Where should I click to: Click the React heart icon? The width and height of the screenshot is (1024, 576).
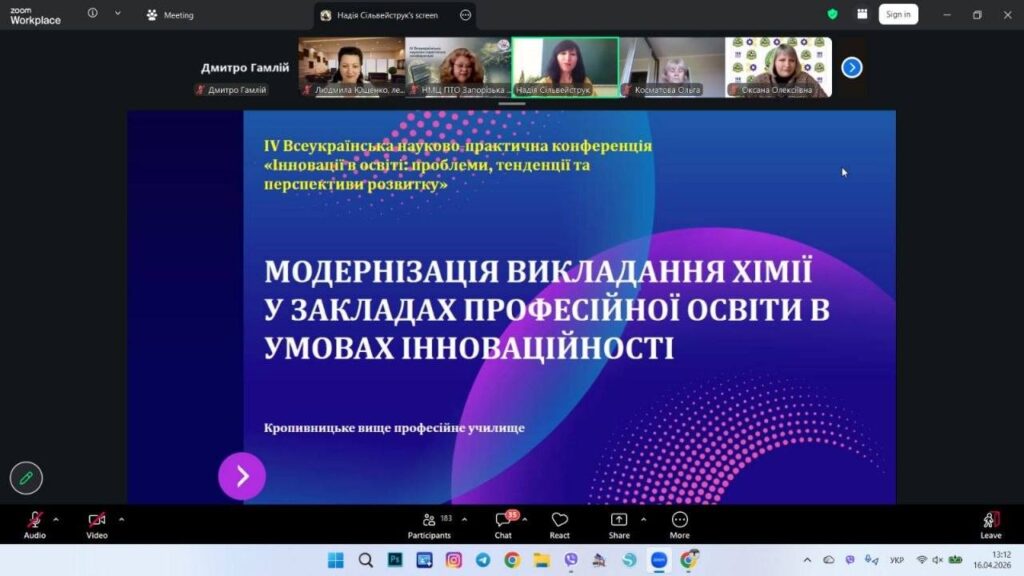(x=559, y=521)
